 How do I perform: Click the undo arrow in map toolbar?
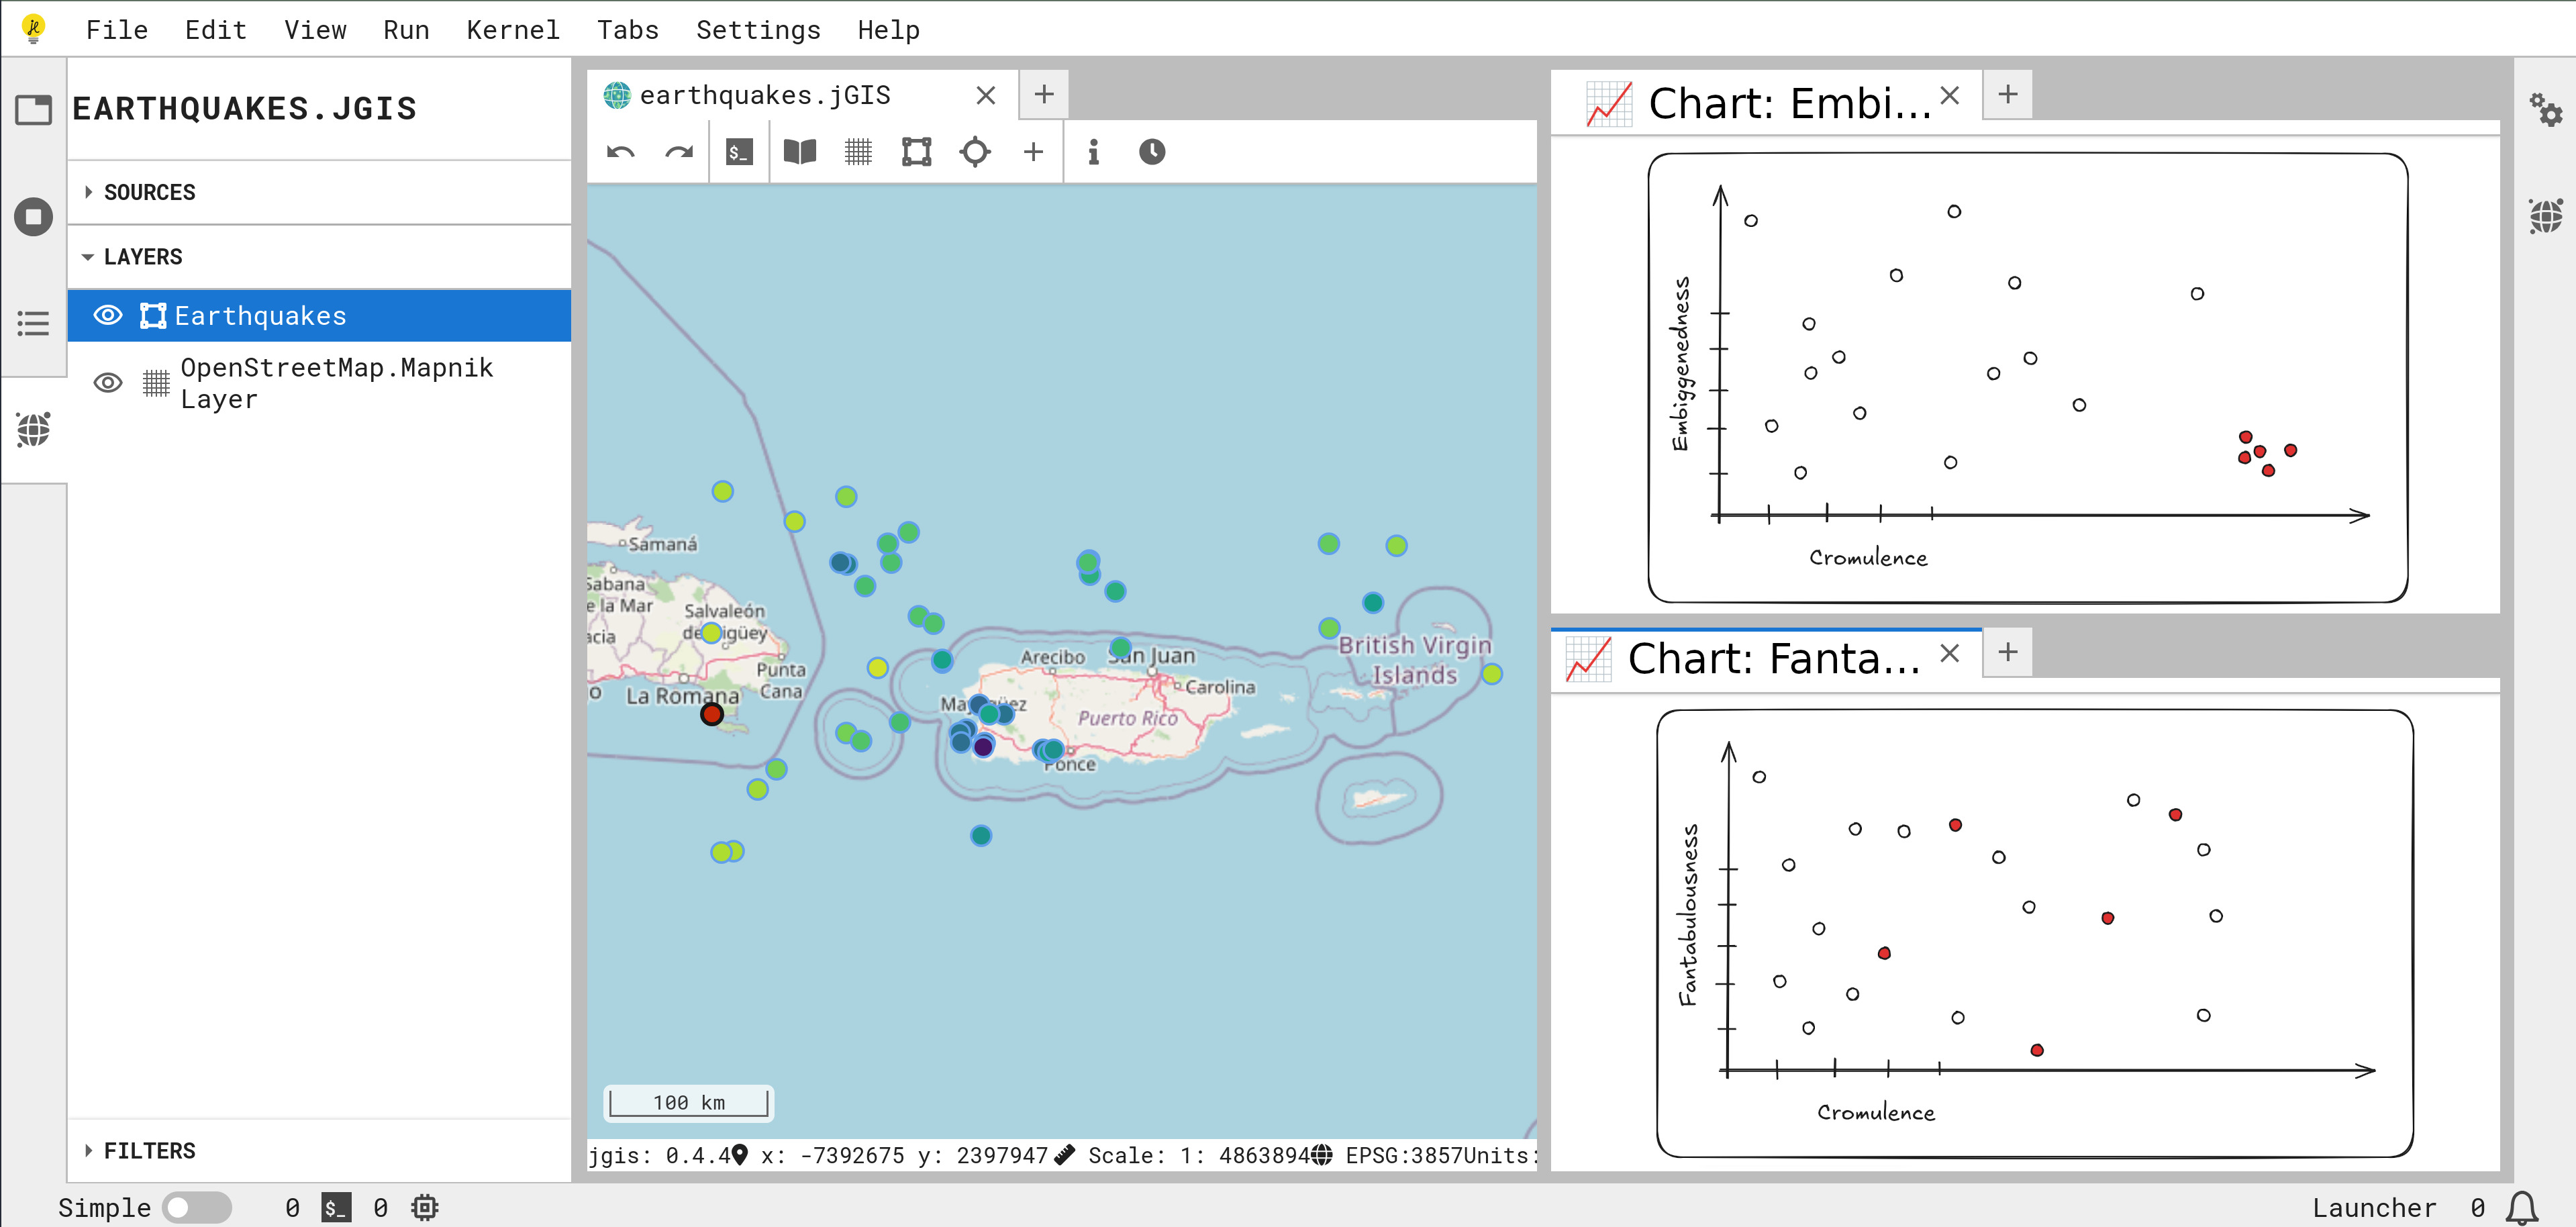(620, 152)
